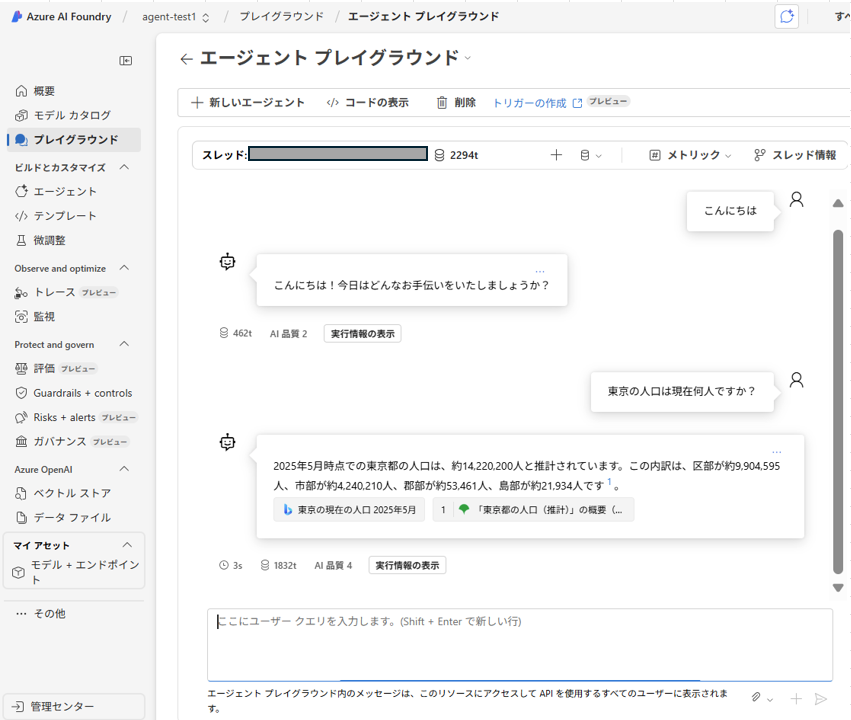This screenshot has width=851, height=720.
Task: Click chat scrollbar down arrow
Action: 838,588
